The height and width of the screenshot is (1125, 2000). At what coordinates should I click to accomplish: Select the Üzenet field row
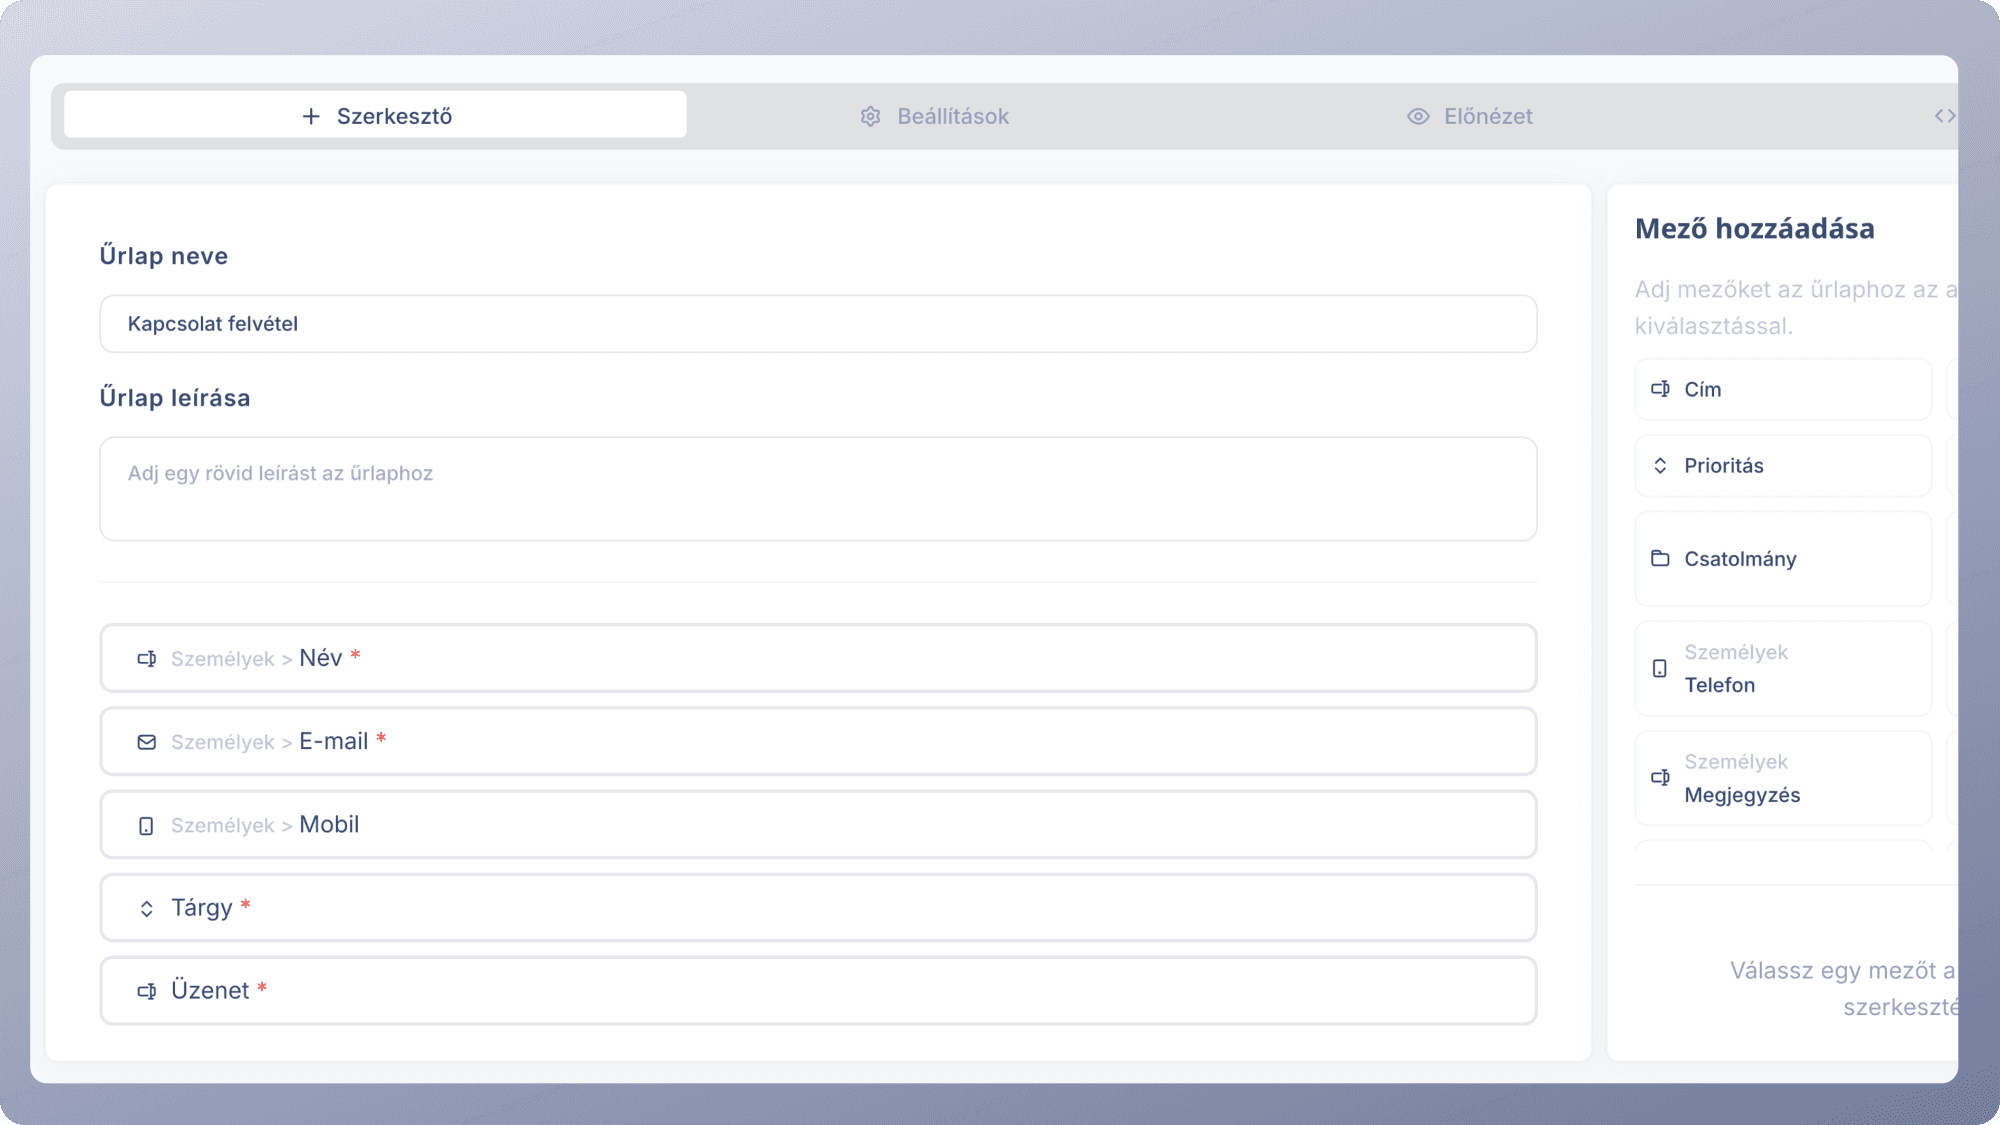(818, 990)
